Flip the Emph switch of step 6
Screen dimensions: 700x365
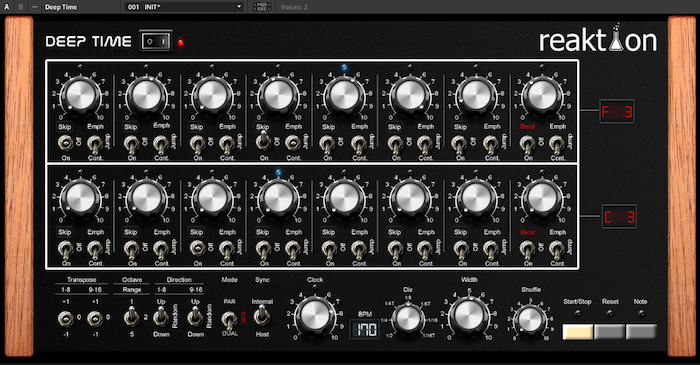(425, 145)
